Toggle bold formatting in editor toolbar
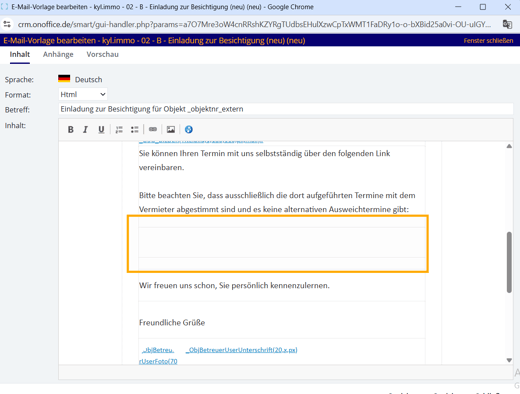The width and height of the screenshot is (520, 394). (71, 130)
